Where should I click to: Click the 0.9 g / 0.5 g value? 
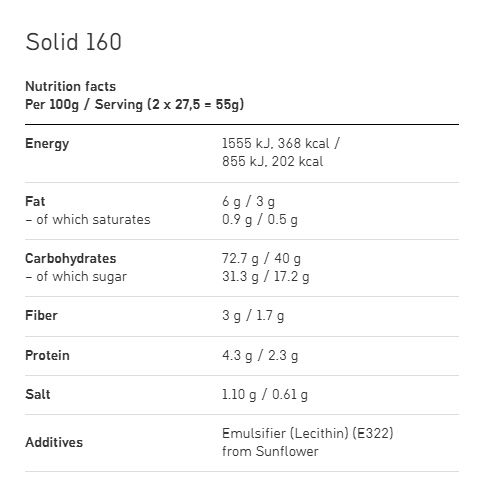(260, 220)
